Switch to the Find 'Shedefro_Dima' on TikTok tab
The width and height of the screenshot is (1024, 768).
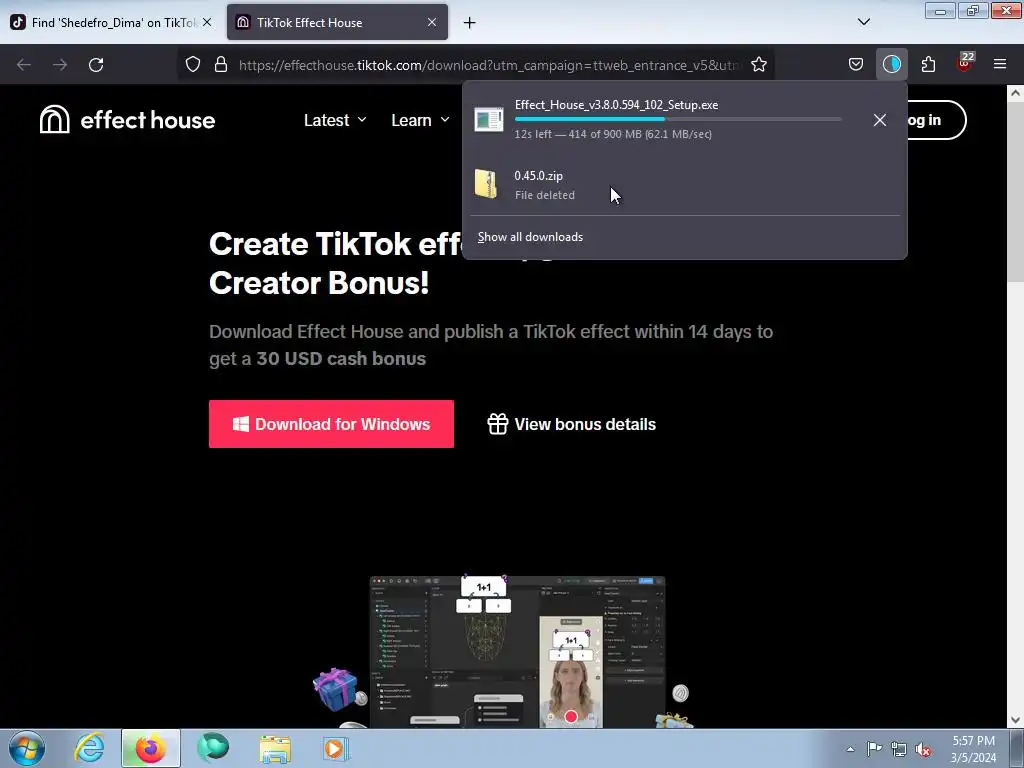111,22
